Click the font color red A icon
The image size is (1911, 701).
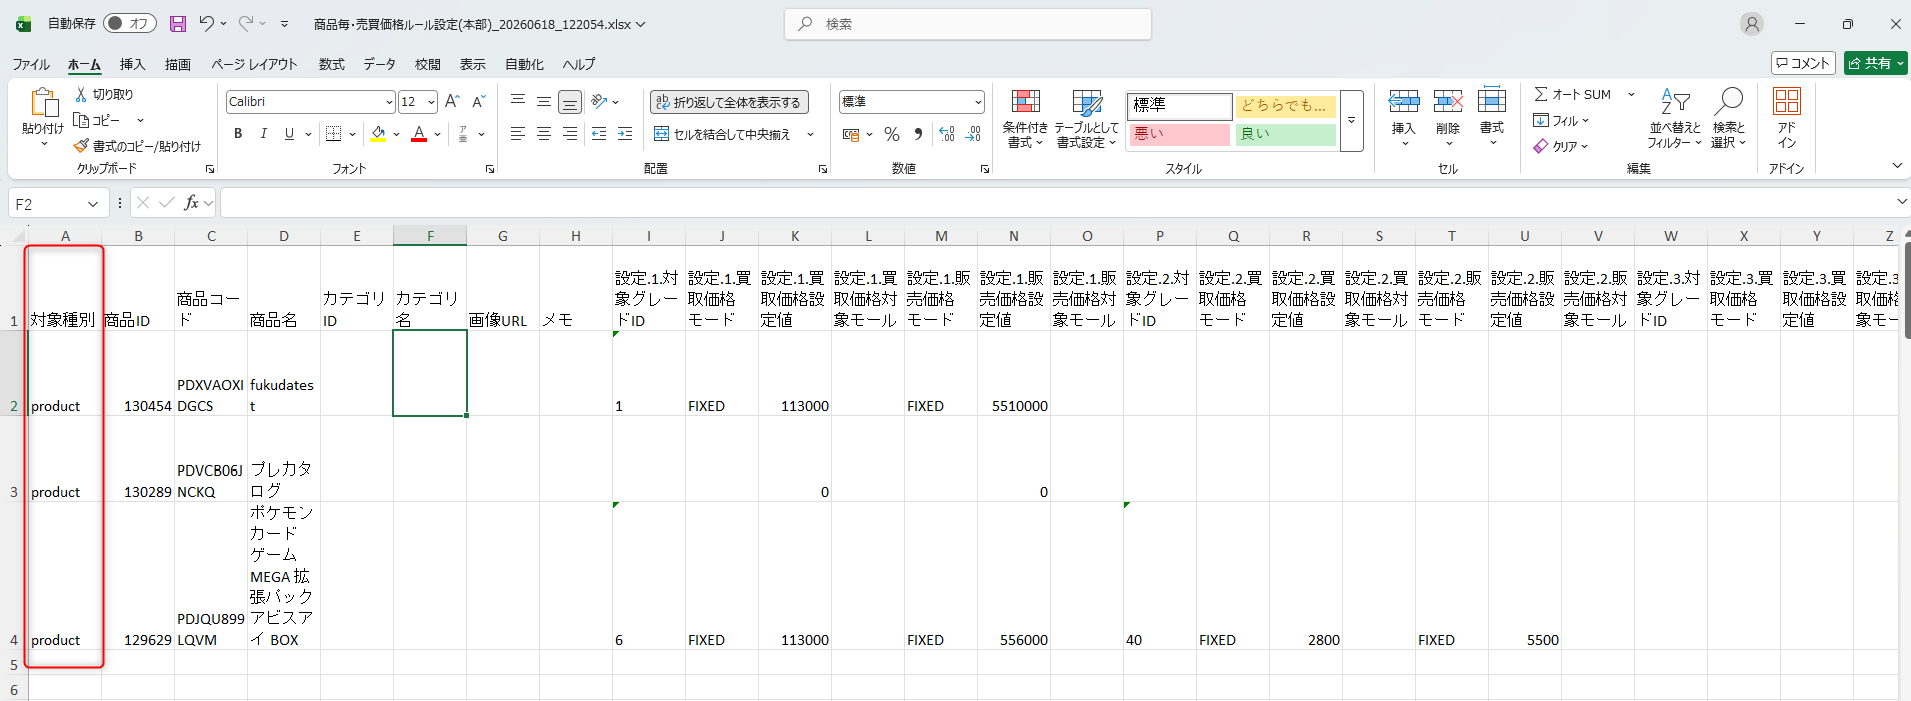pos(419,134)
